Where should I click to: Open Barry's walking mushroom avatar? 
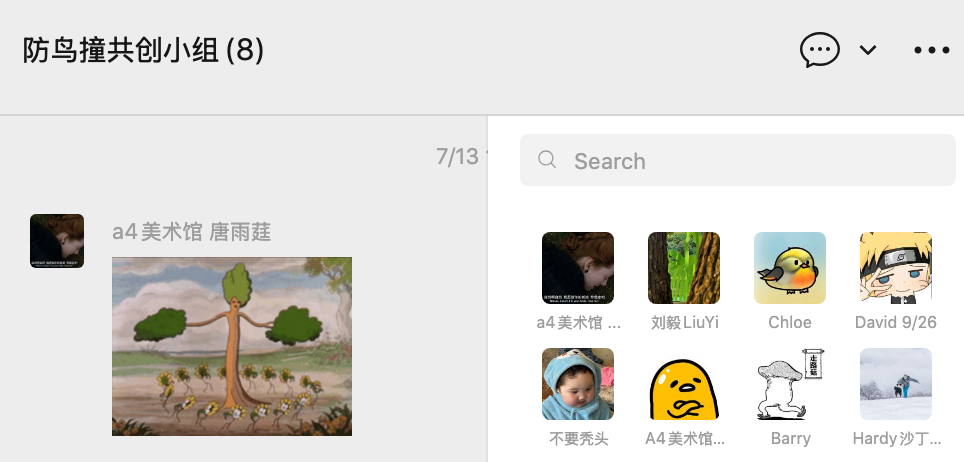790,384
